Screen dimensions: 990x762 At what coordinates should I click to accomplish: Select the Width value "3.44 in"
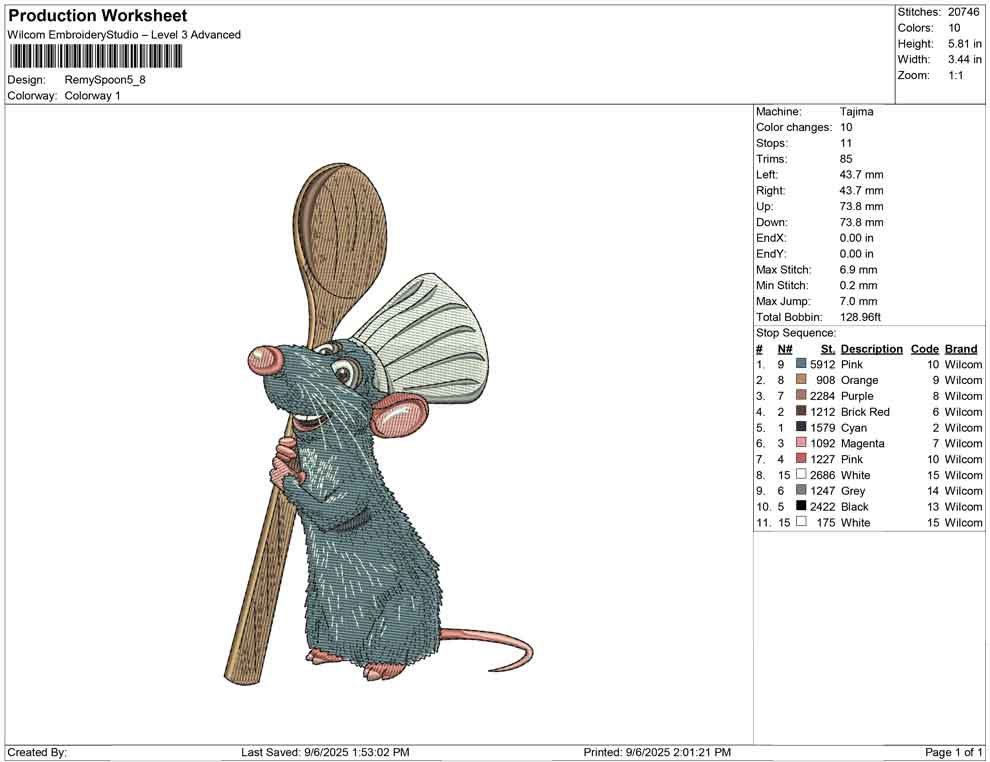click(x=965, y=59)
